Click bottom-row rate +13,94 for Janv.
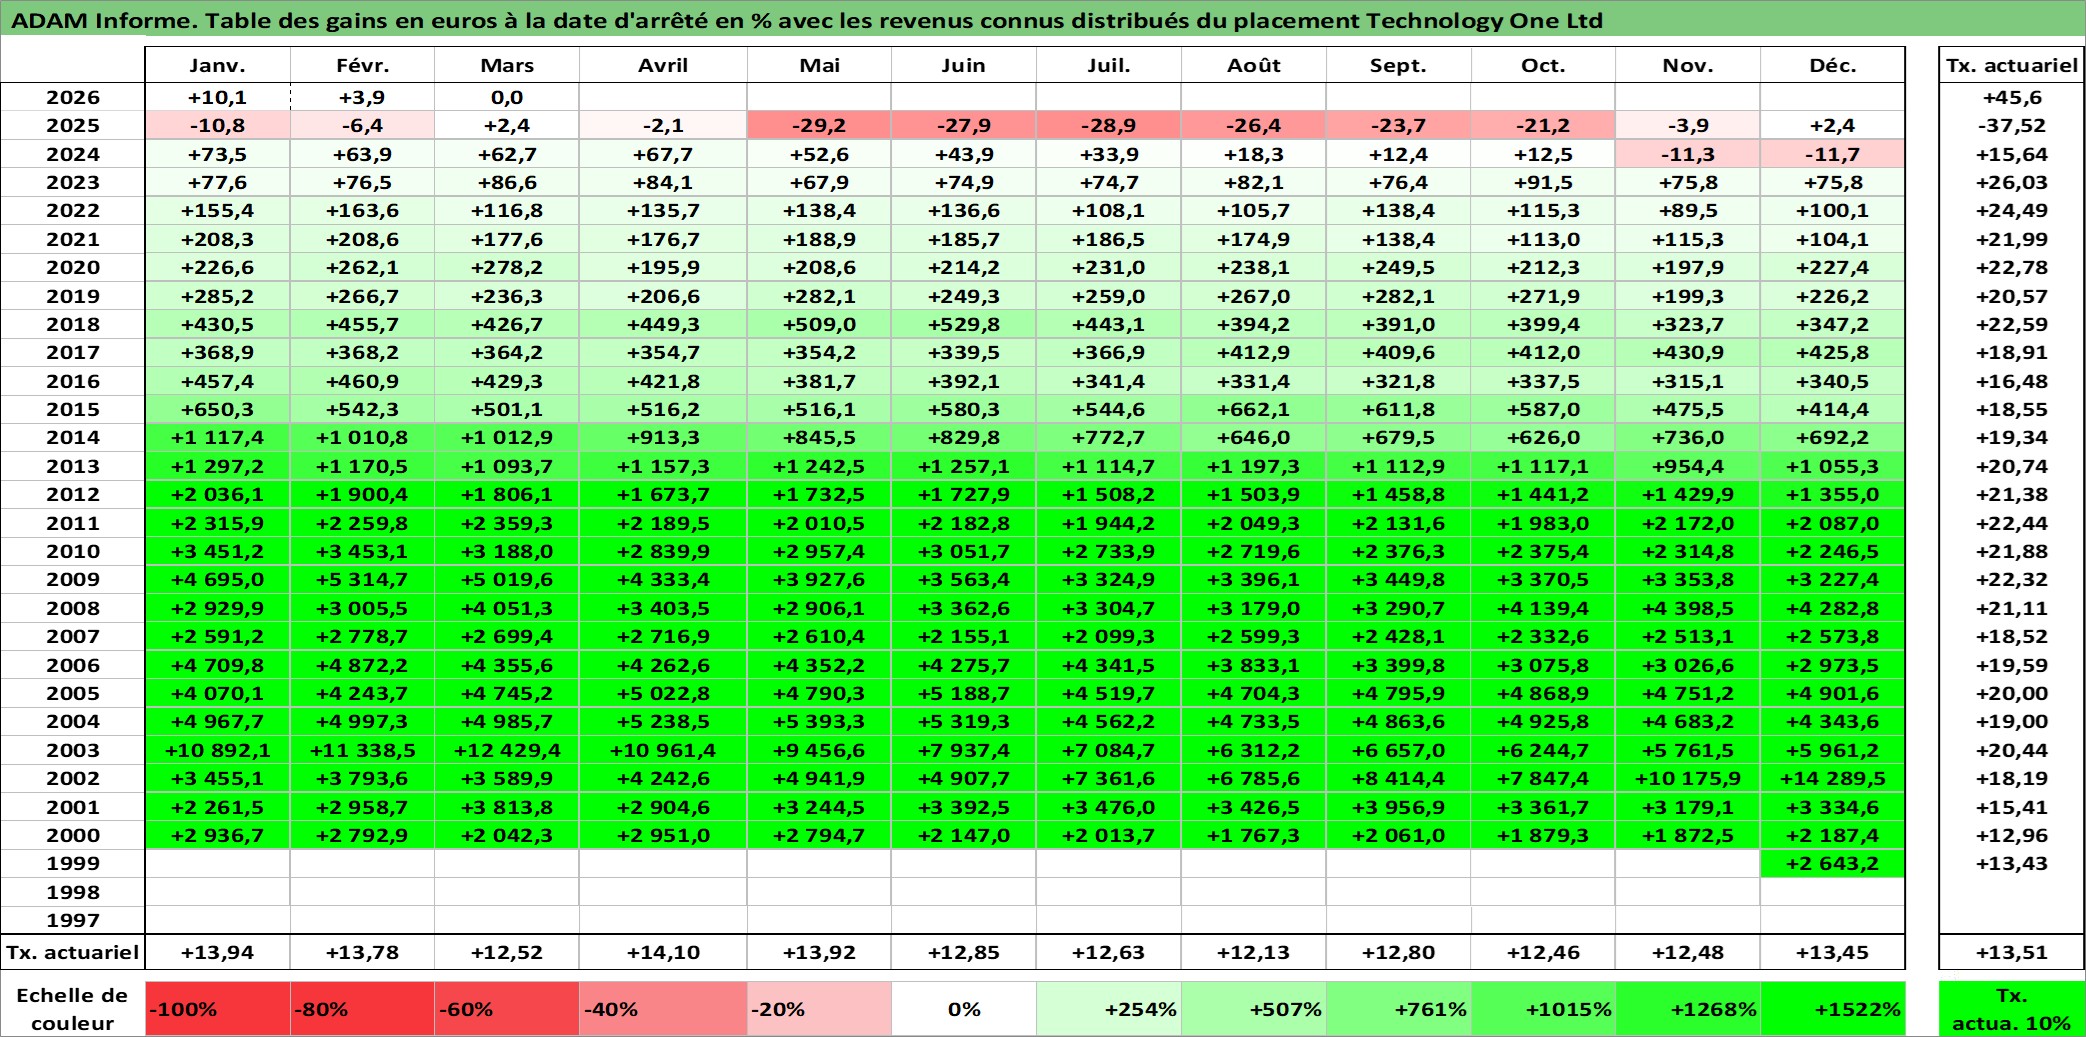Screen dimensions: 2086x1037 tap(218, 952)
